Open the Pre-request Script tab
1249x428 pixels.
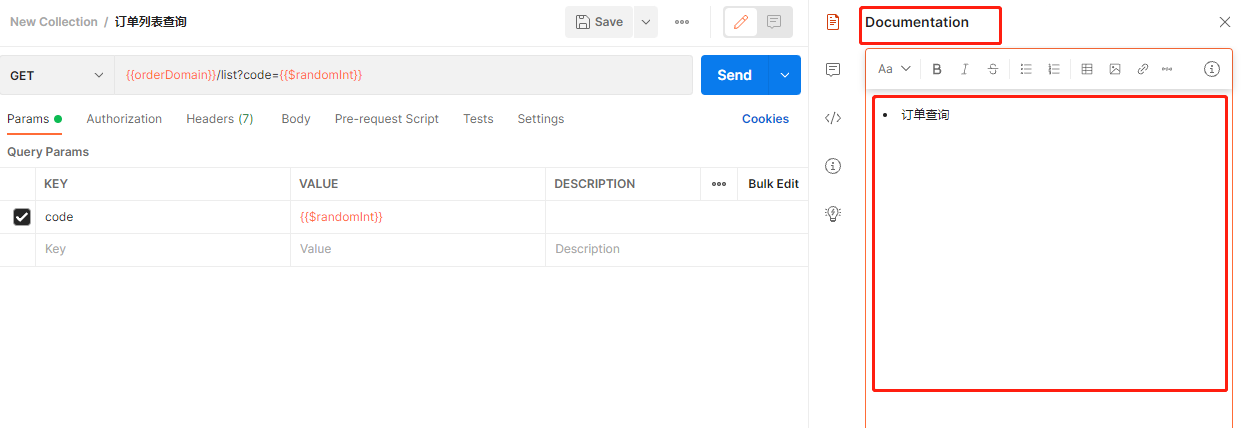(x=386, y=119)
